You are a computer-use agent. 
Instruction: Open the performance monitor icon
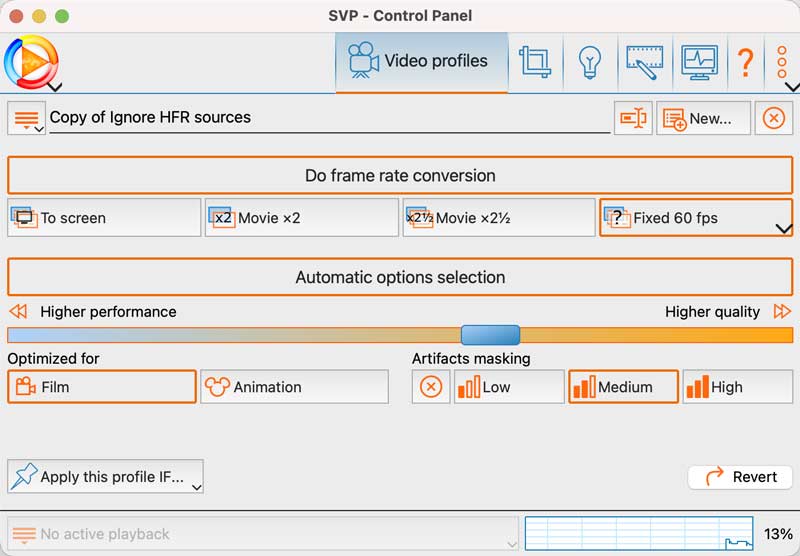(x=699, y=62)
